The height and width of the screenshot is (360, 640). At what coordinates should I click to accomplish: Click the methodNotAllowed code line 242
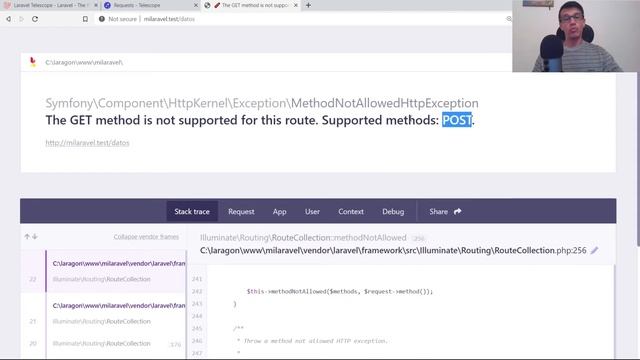(x=340, y=291)
